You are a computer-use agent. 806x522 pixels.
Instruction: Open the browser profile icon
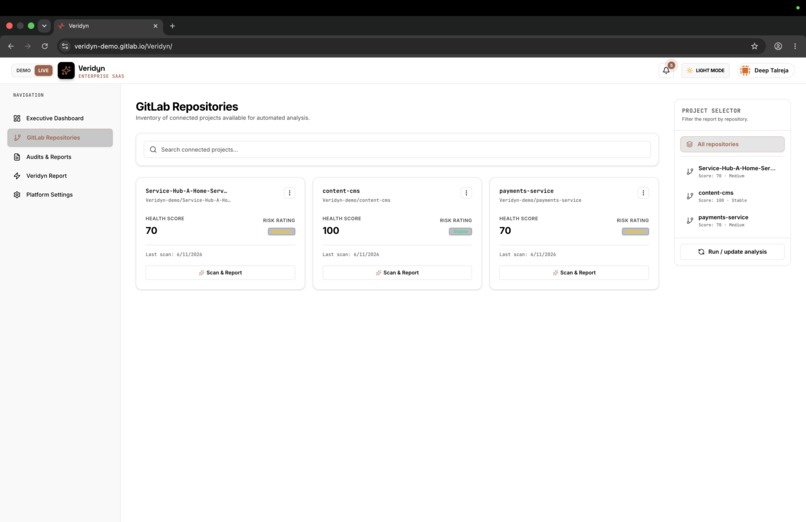click(x=778, y=46)
